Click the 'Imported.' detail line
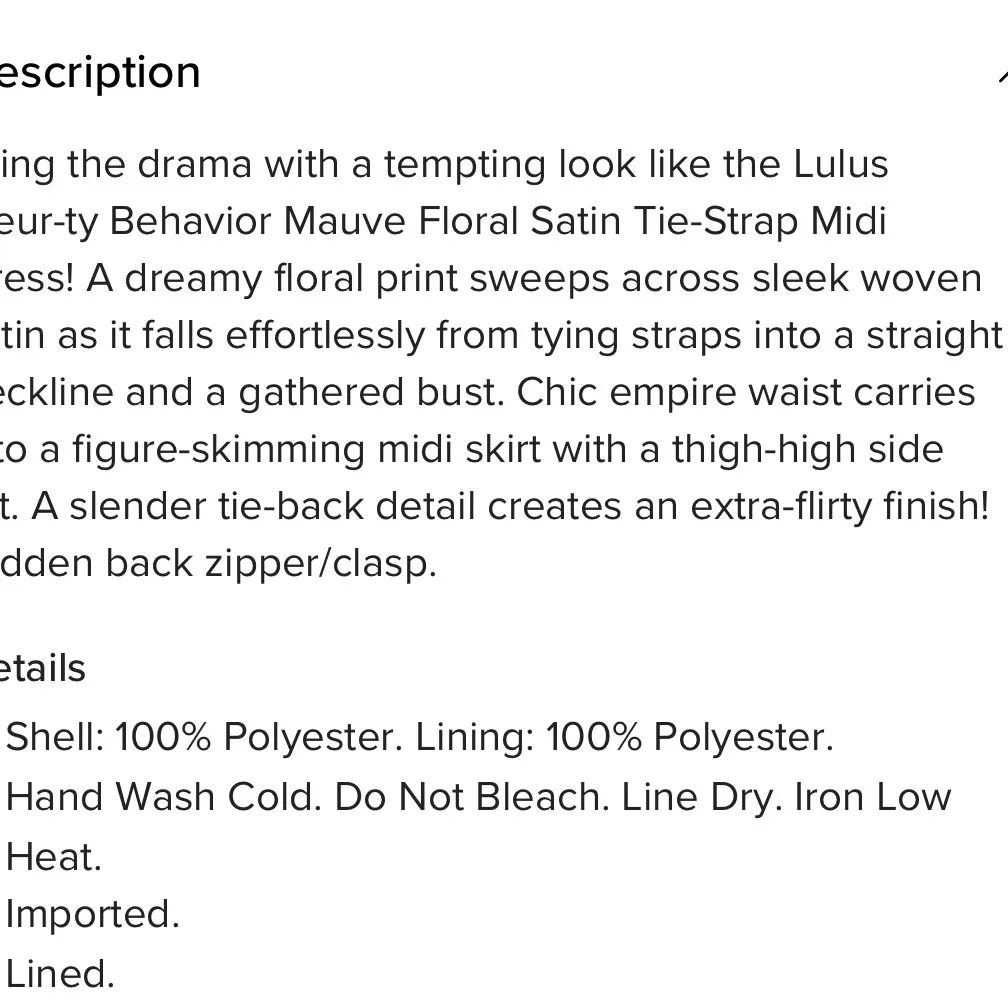The width and height of the screenshot is (1008, 1008). [x=92, y=914]
